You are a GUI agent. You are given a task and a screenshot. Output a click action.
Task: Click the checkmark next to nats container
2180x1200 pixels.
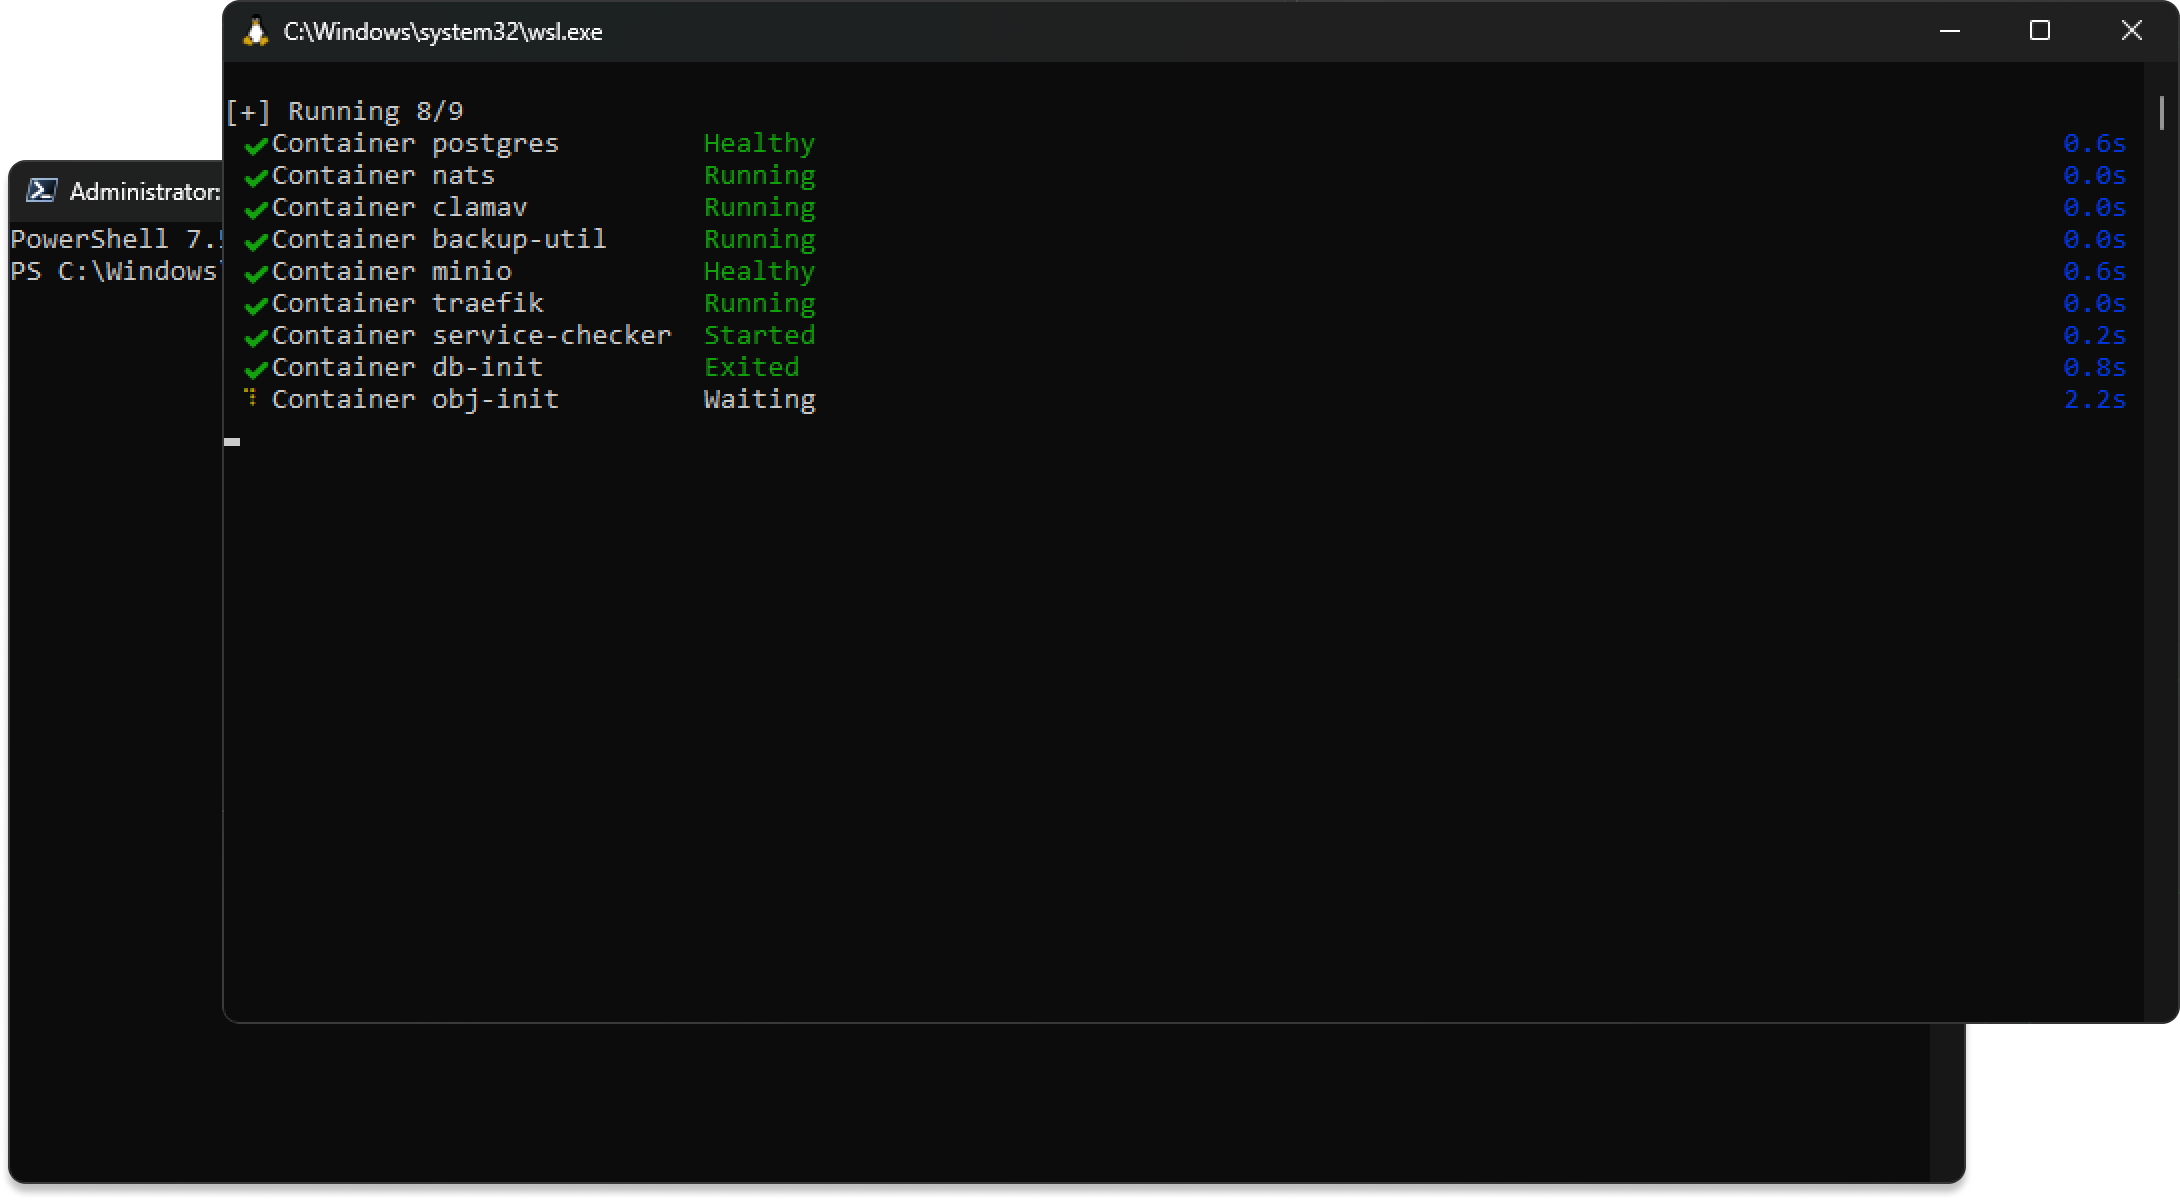[x=256, y=177]
